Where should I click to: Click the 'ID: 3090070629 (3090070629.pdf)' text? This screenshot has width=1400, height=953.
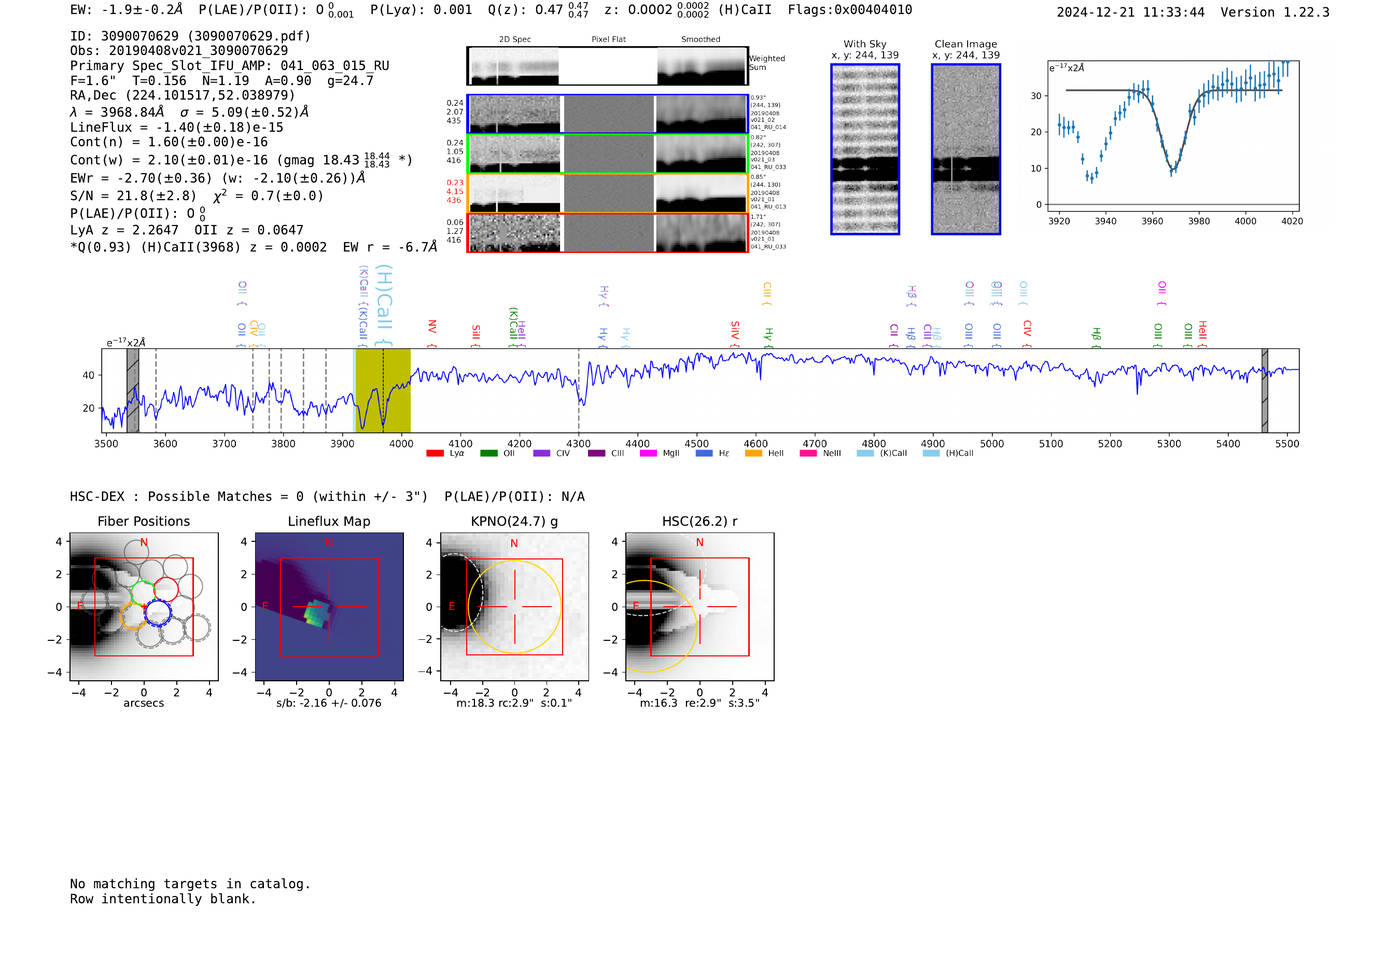(191, 36)
